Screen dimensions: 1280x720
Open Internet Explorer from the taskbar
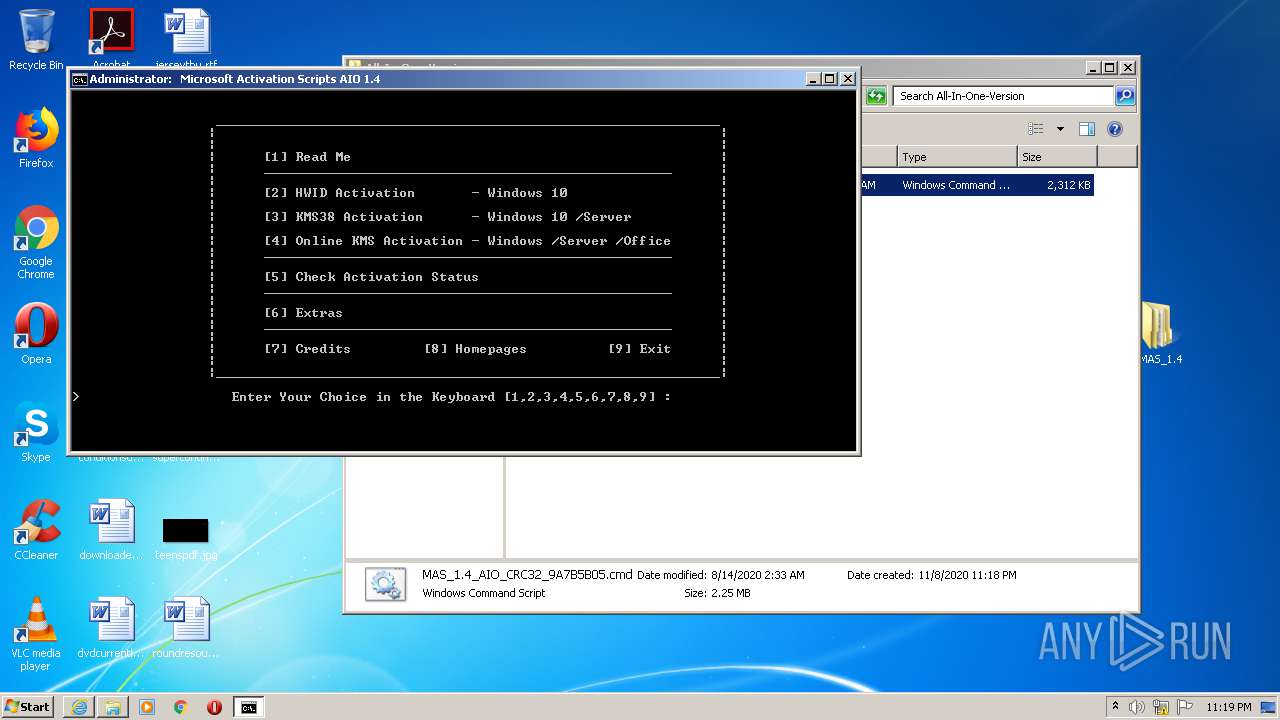tap(79, 707)
